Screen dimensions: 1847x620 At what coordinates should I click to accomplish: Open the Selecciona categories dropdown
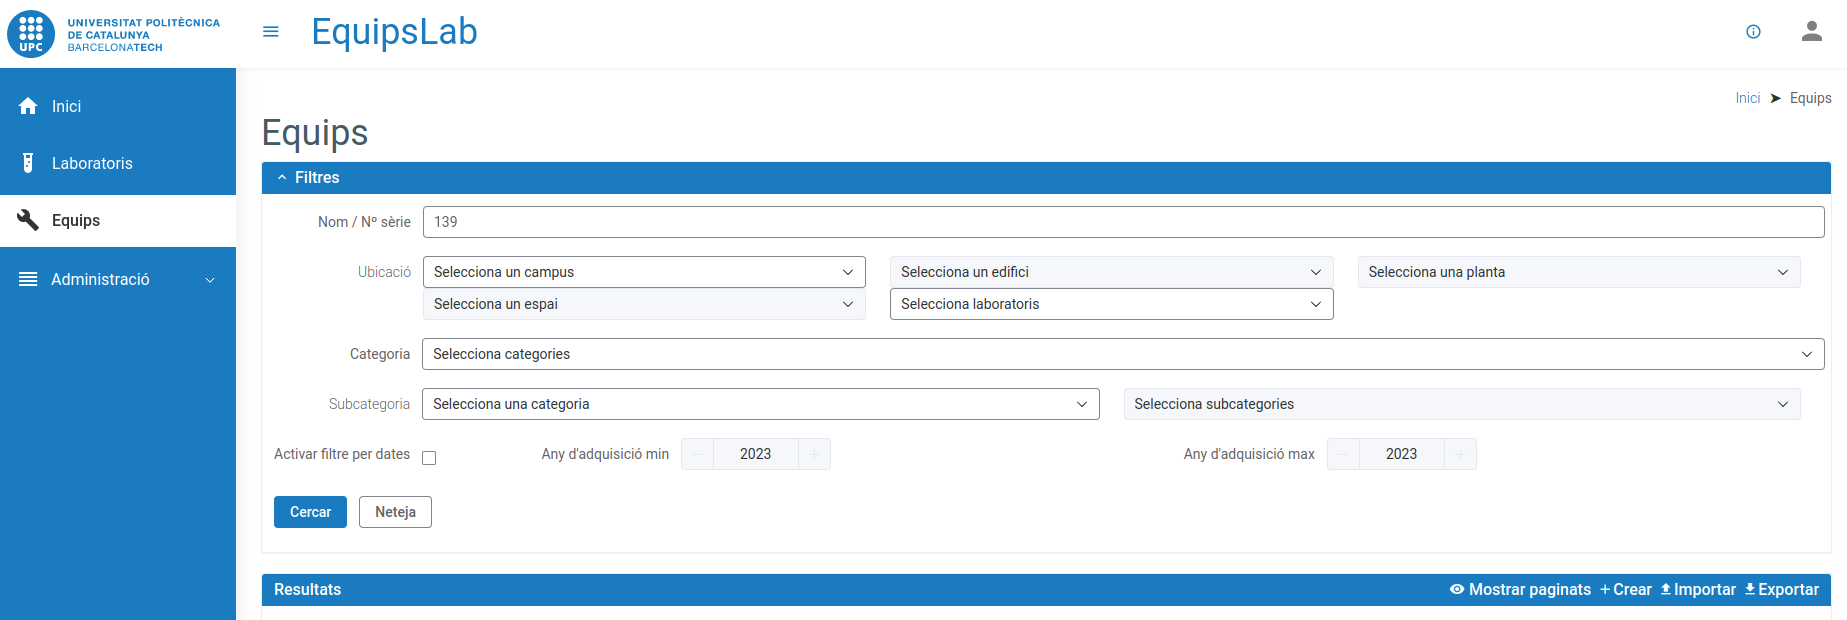pyautogui.click(x=1122, y=354)
